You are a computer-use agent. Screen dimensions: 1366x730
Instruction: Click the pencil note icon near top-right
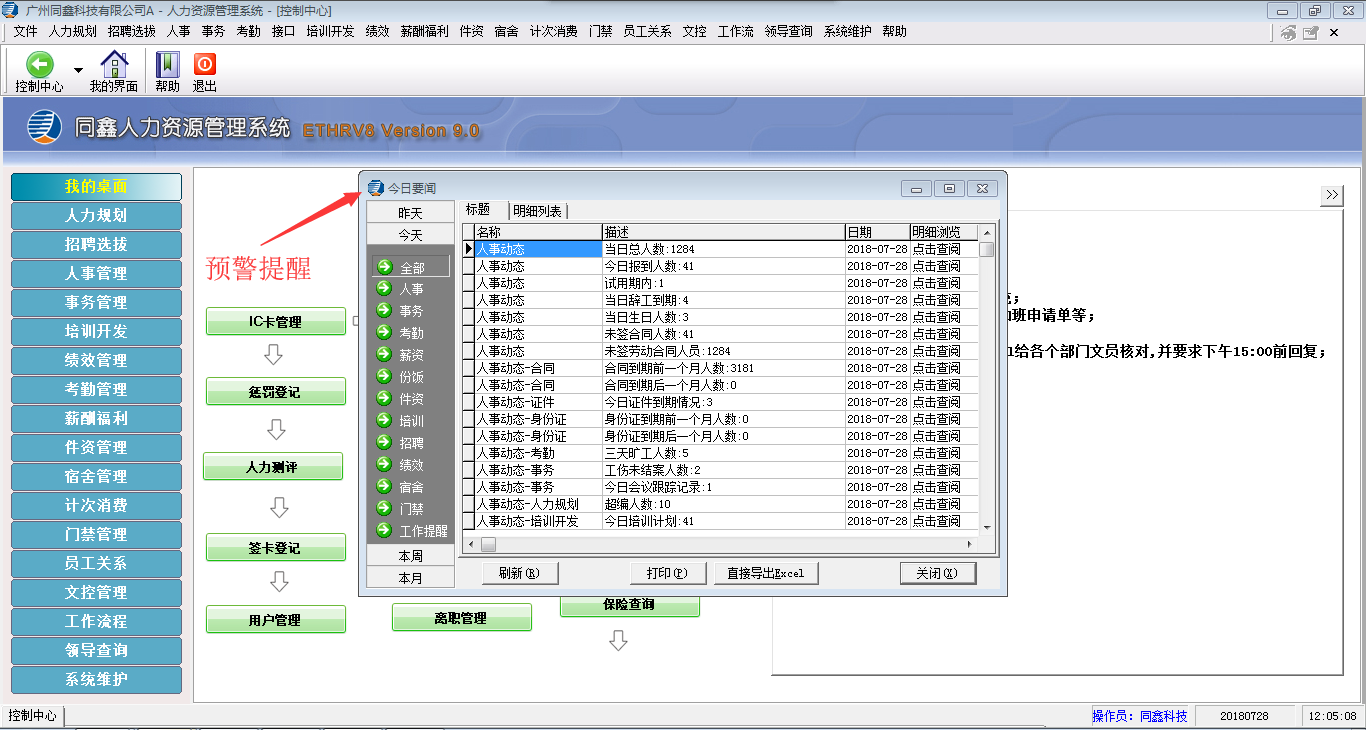1311,33
